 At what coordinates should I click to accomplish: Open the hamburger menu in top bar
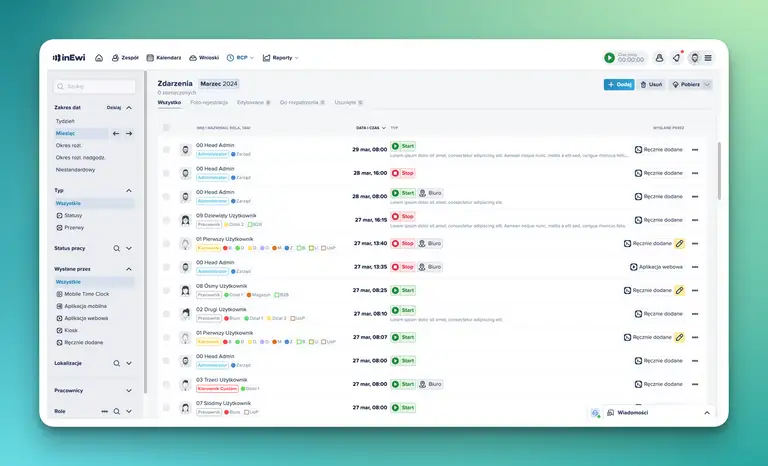(708, 58)
